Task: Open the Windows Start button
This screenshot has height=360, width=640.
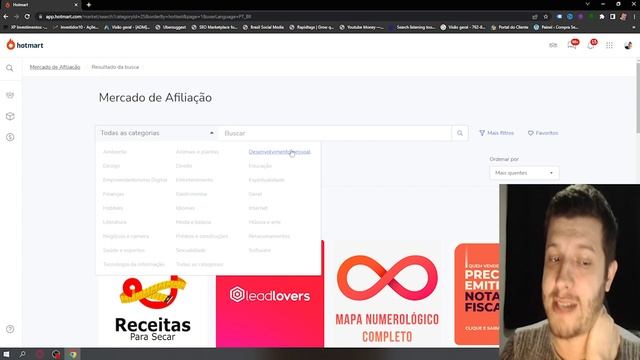Action: 6,354
